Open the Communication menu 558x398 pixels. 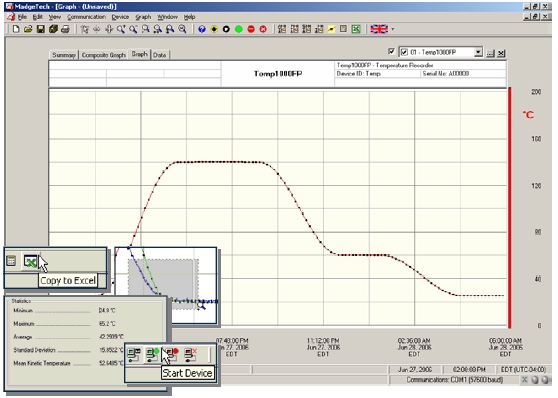86,17
